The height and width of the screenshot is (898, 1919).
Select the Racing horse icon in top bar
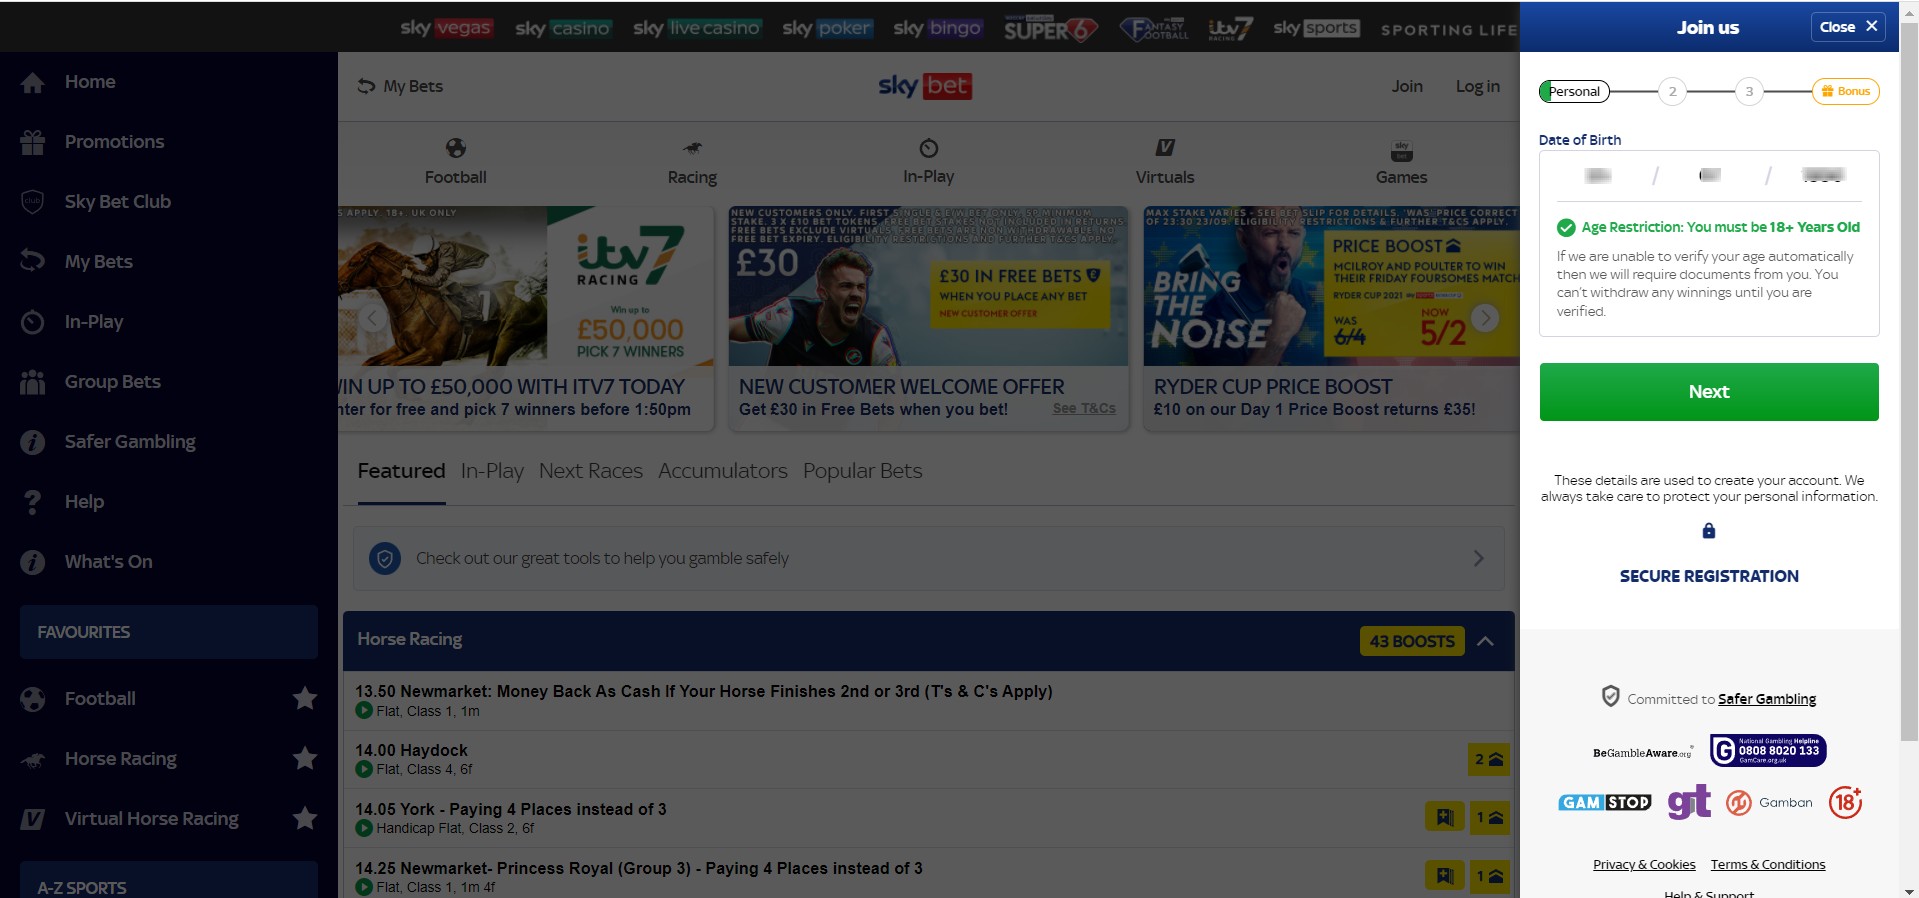[692, 148]
